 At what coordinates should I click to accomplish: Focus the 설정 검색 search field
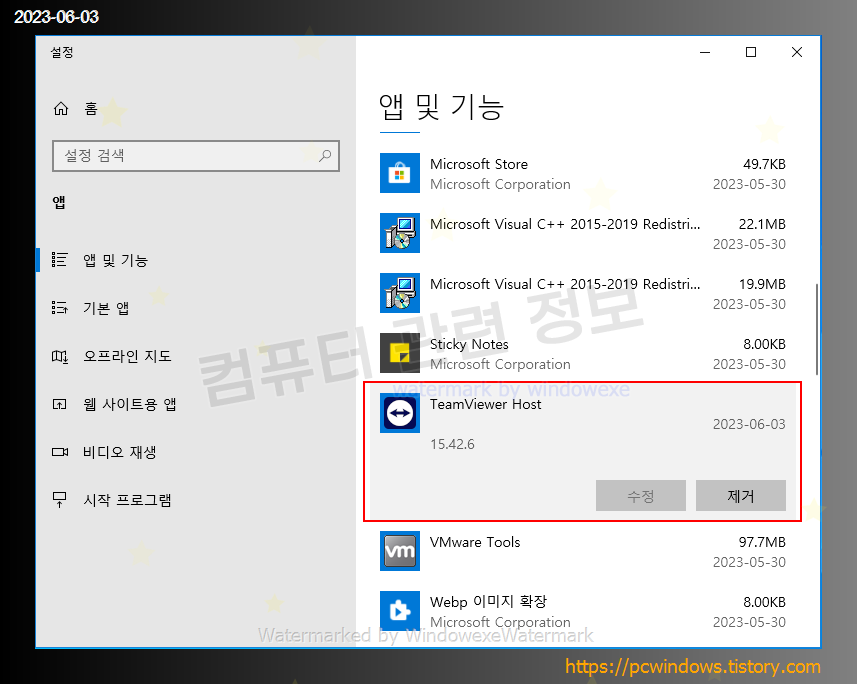click(196, 156)
